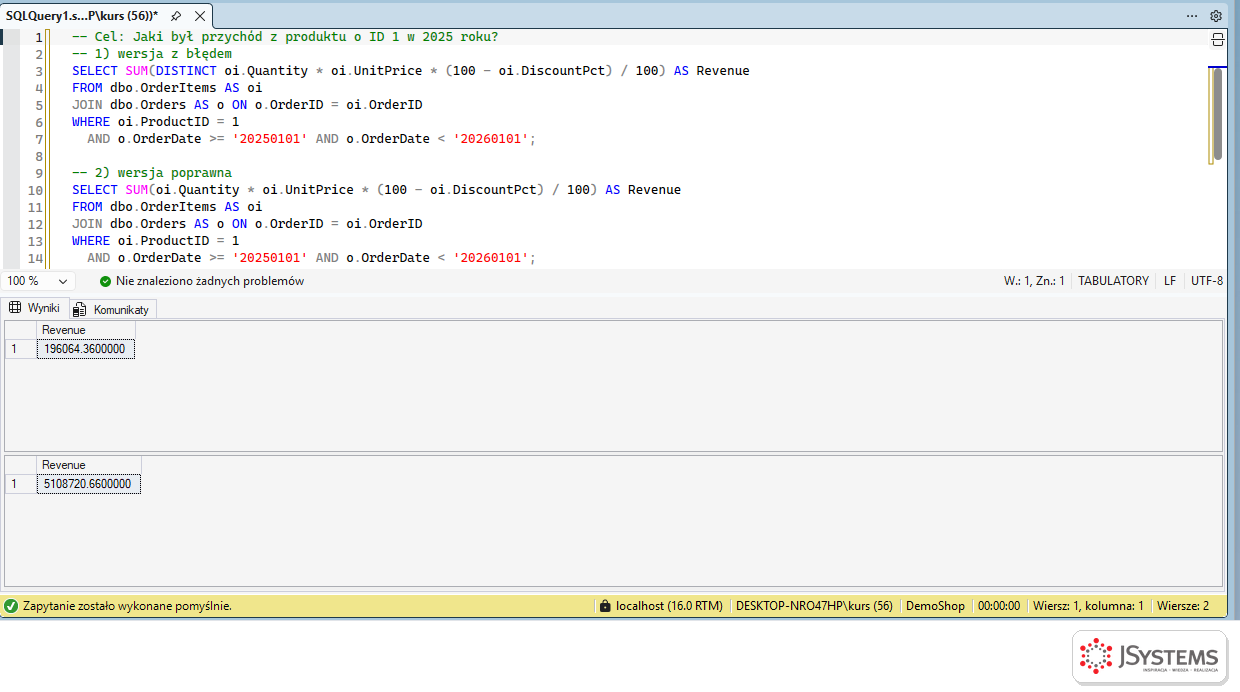The height and width of the screenshot is (692, 1240).
Task: Select the result cell 196064.3600000
Action: click(85, 349)
